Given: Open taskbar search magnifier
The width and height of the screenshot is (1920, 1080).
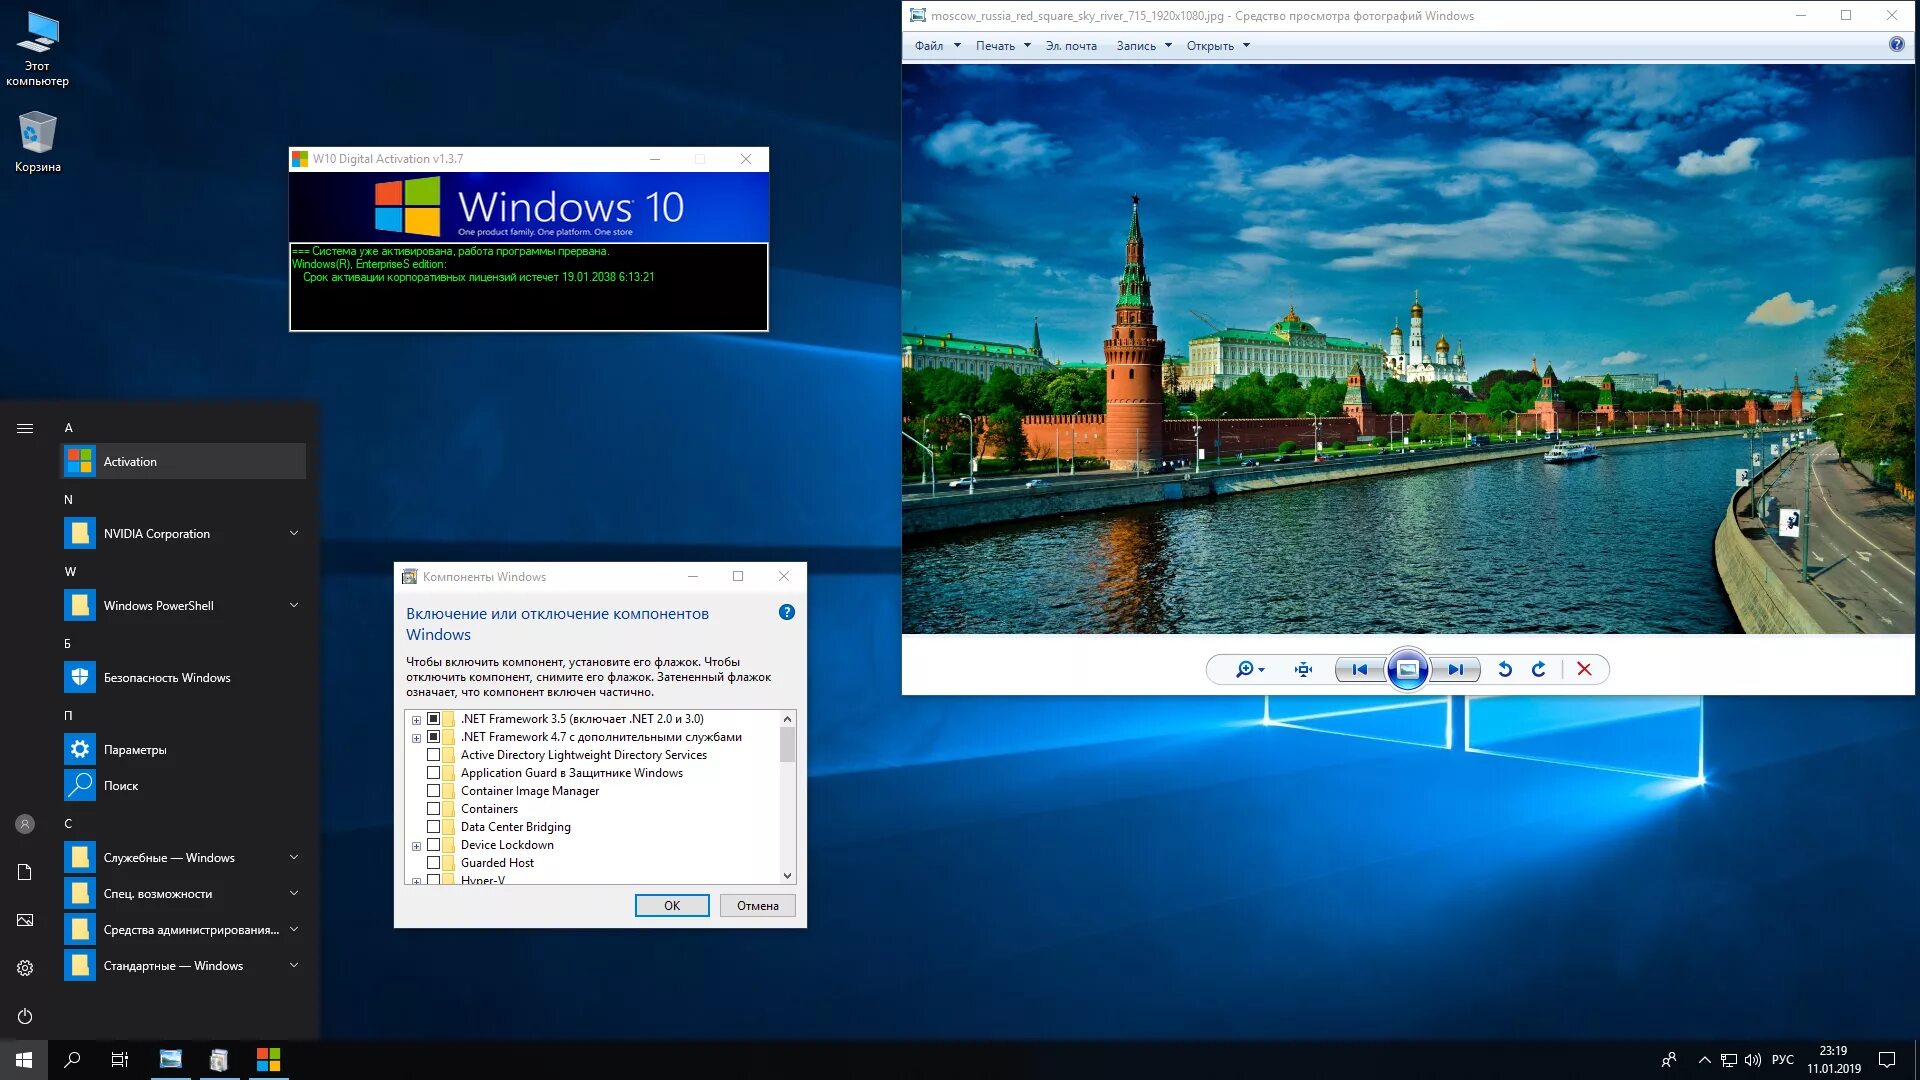Looking at the screenshot, I should click(72, 1060).
